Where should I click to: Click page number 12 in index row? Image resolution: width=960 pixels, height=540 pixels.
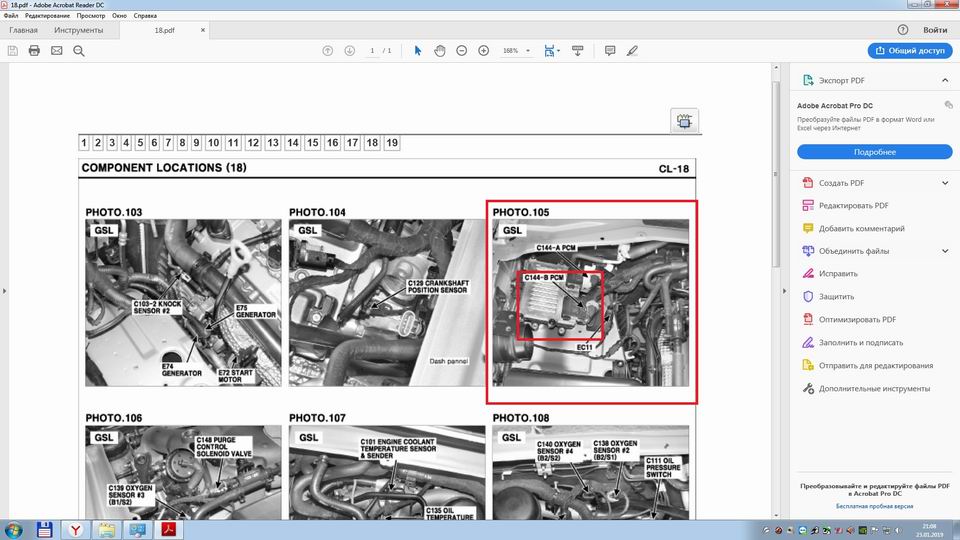tap(253, 143)
